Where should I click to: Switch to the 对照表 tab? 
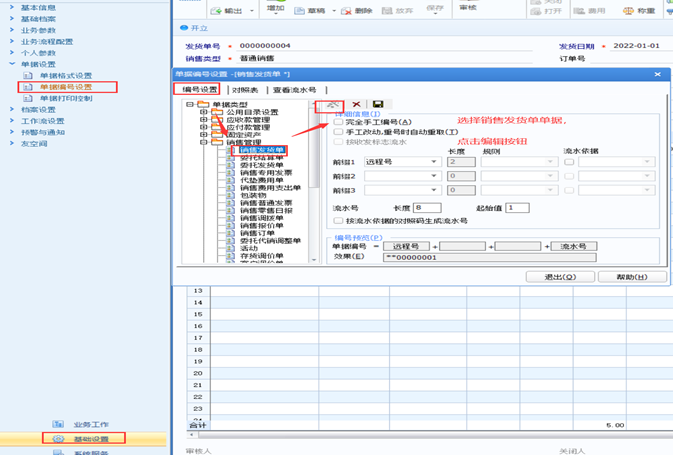click(x=246, y=90)
